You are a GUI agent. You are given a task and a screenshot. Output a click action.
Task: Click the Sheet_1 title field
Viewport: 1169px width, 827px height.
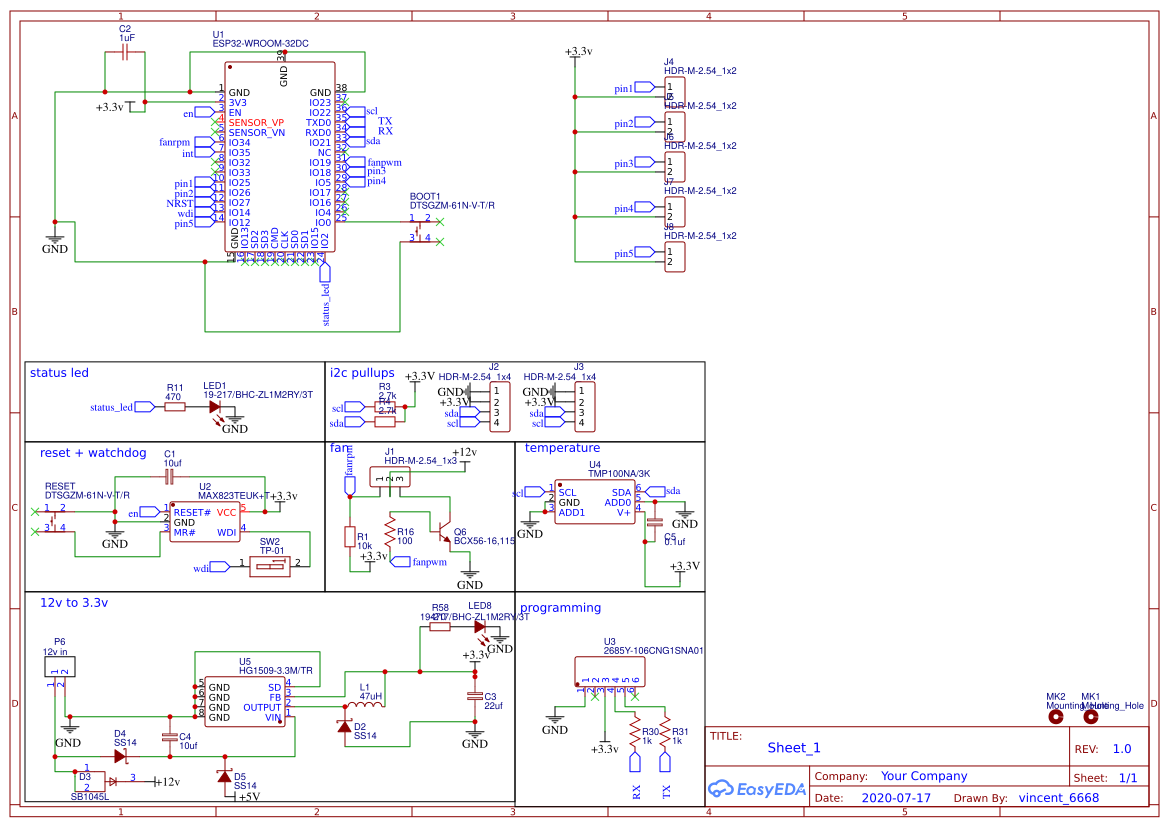pyautogui.click(x=793, y=747)
